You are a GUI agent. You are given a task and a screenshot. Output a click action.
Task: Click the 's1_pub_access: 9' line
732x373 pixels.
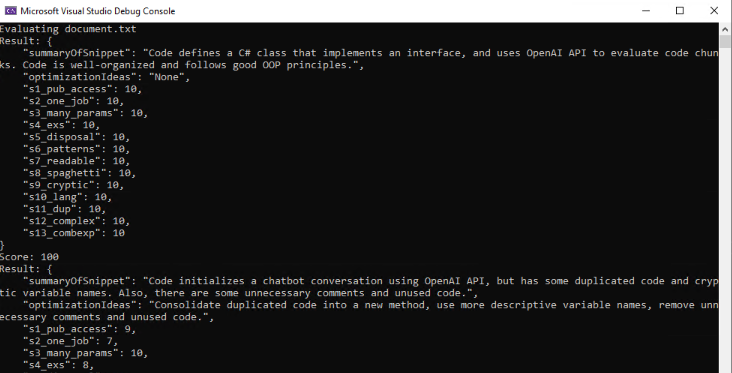[x=80, y=329]
